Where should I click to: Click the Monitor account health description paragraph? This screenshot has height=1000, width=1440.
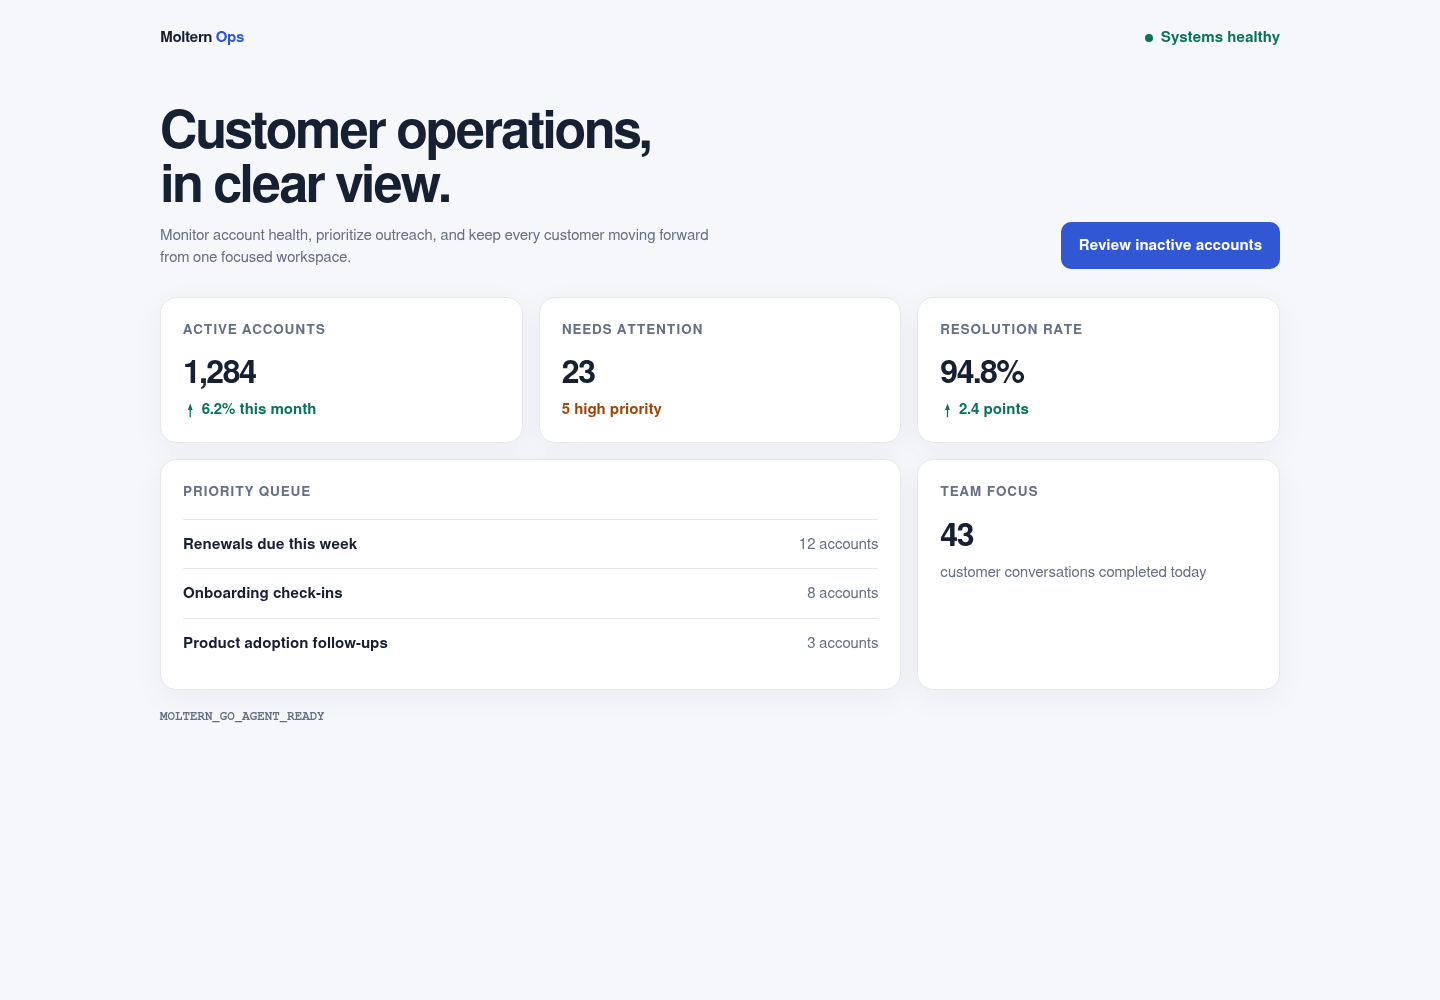coord(434,246)
